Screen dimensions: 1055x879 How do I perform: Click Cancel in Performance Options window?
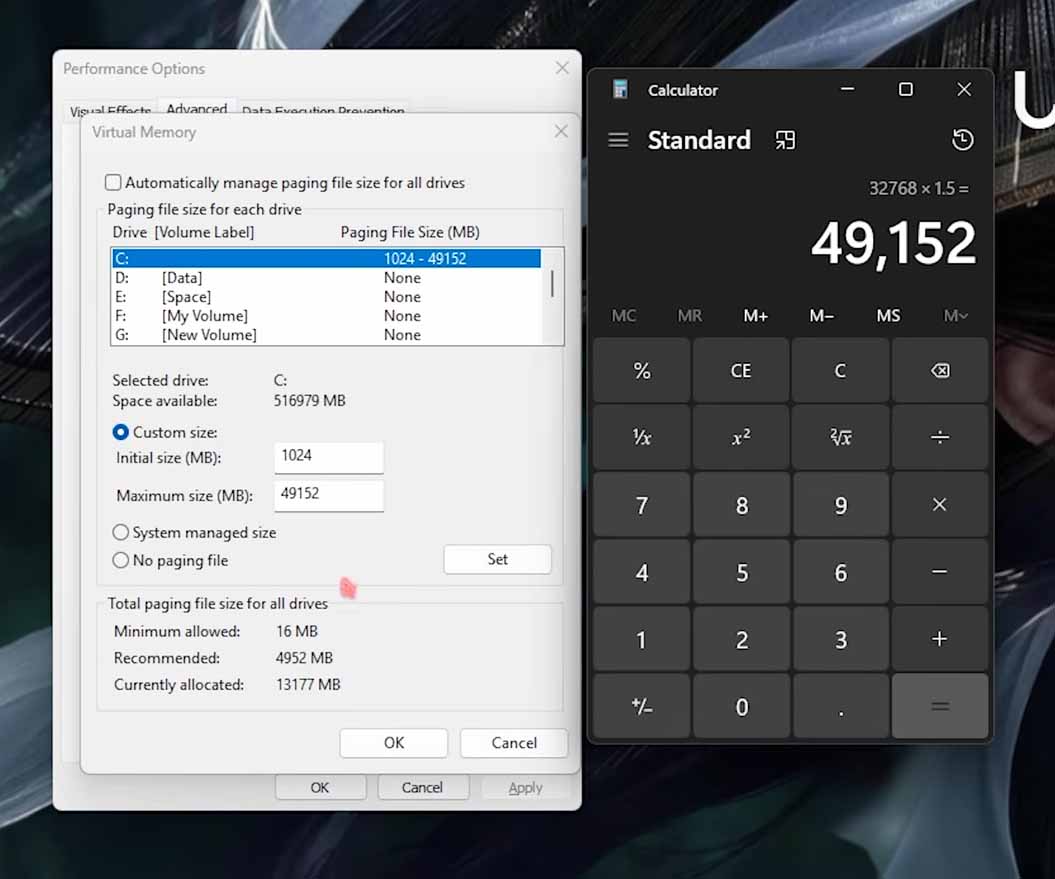tap(423, 787)
